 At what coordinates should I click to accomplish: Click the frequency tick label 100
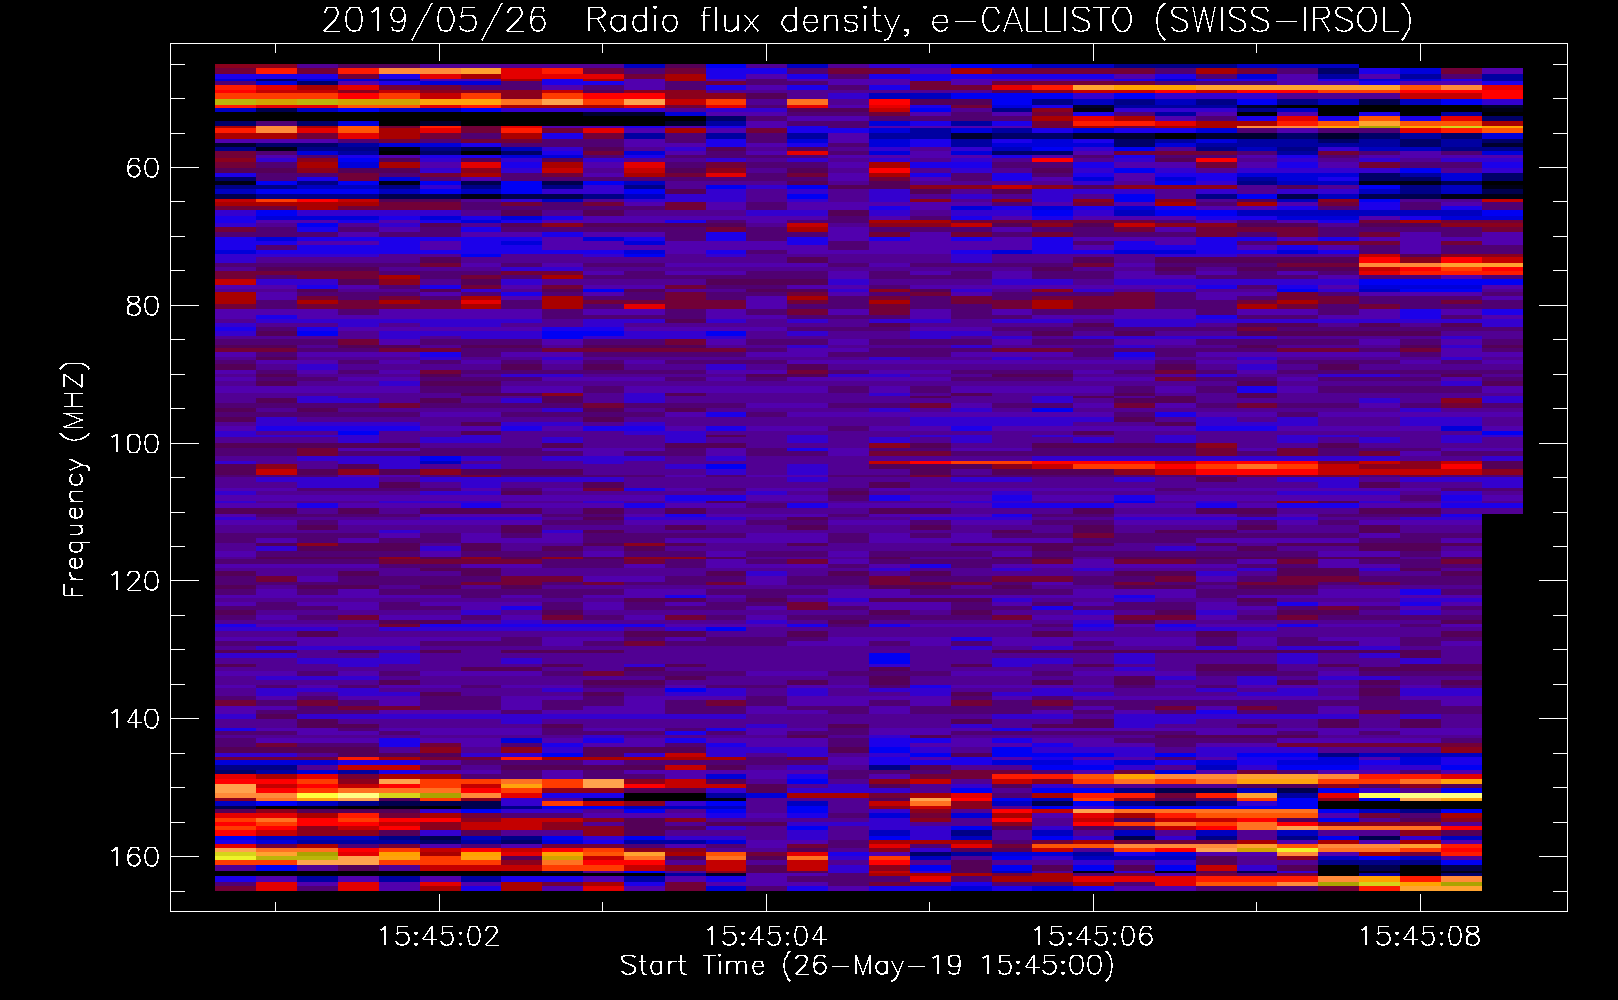click(134, 444)
